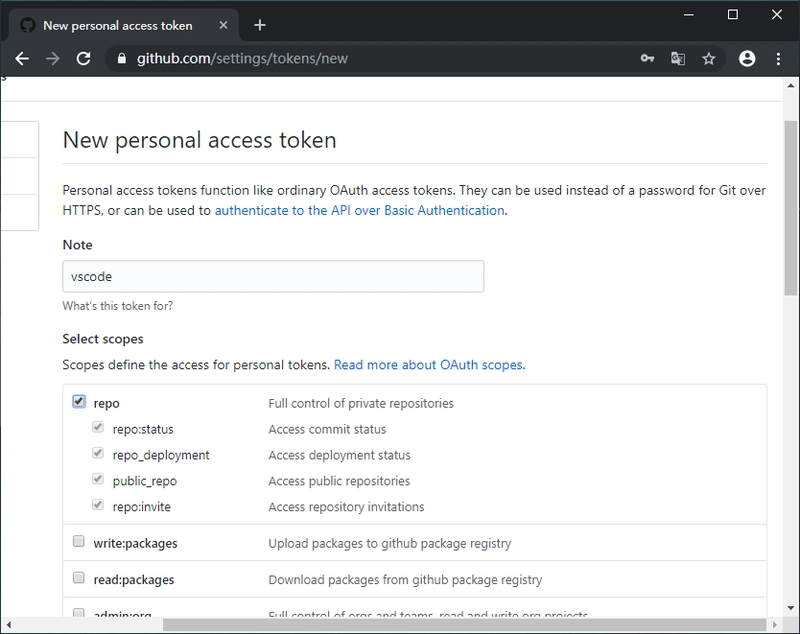Click the 'read:packages' scope label

click(x=134, y=580)
